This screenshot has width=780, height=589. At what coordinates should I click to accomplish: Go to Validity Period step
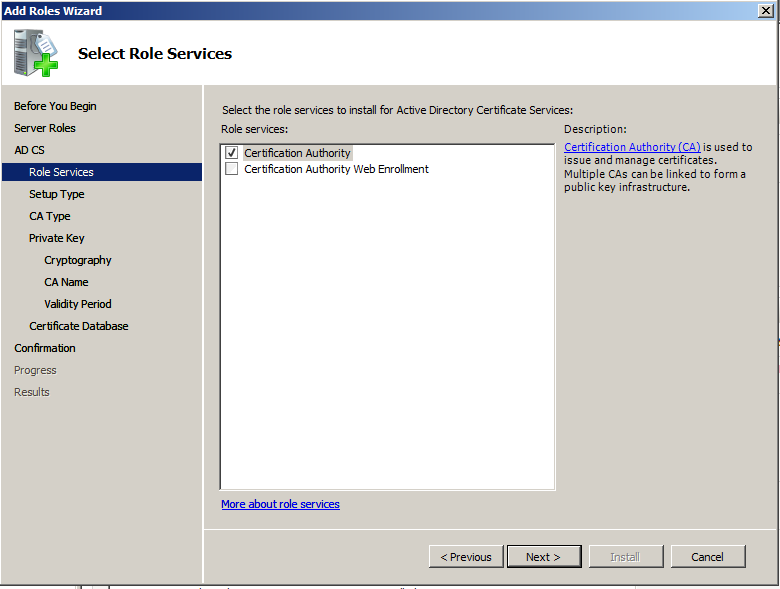coord(78,303)
